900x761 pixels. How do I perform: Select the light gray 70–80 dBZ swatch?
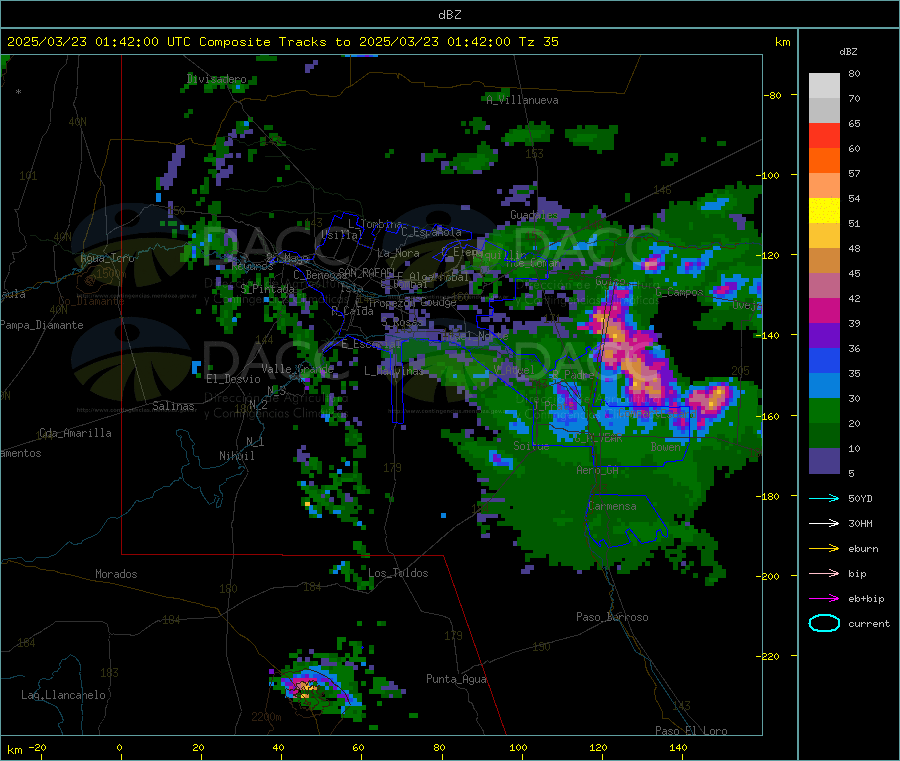pyautogui.click(x=824, y=86)
